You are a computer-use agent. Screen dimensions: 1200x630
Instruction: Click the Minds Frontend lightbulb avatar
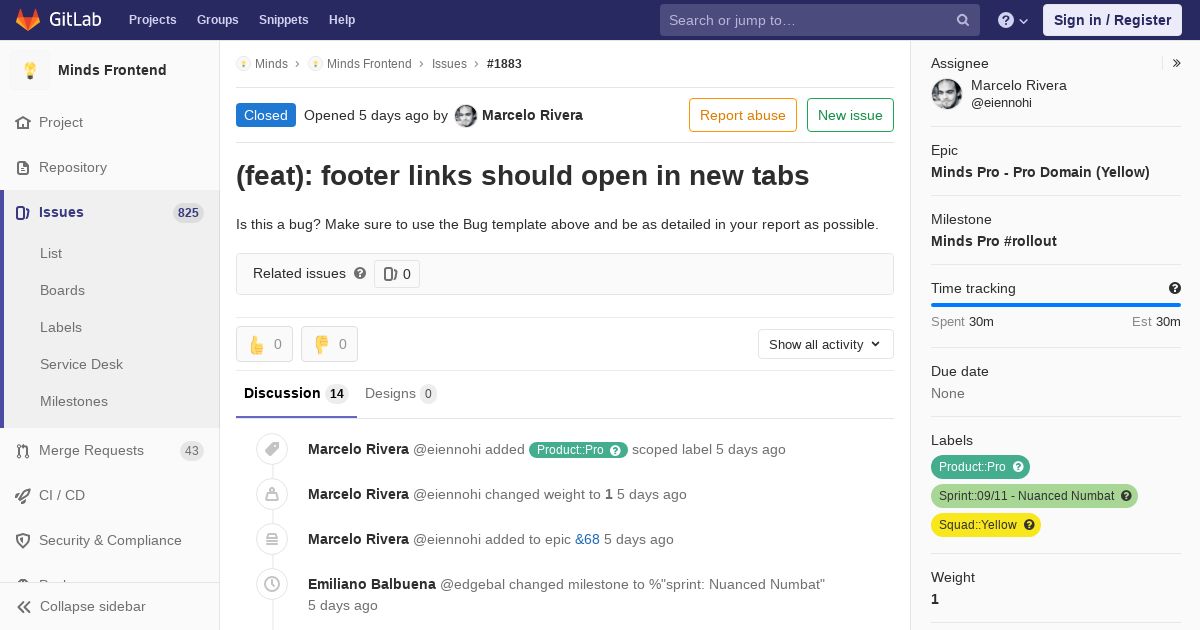click(x=30, y=70)
